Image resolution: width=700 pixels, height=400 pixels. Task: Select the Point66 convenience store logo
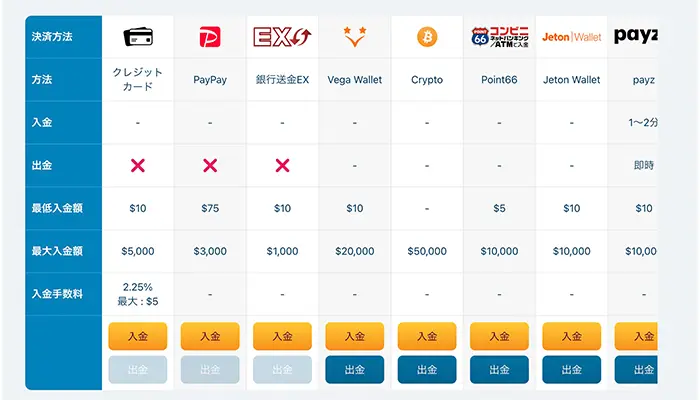[499, 37]
